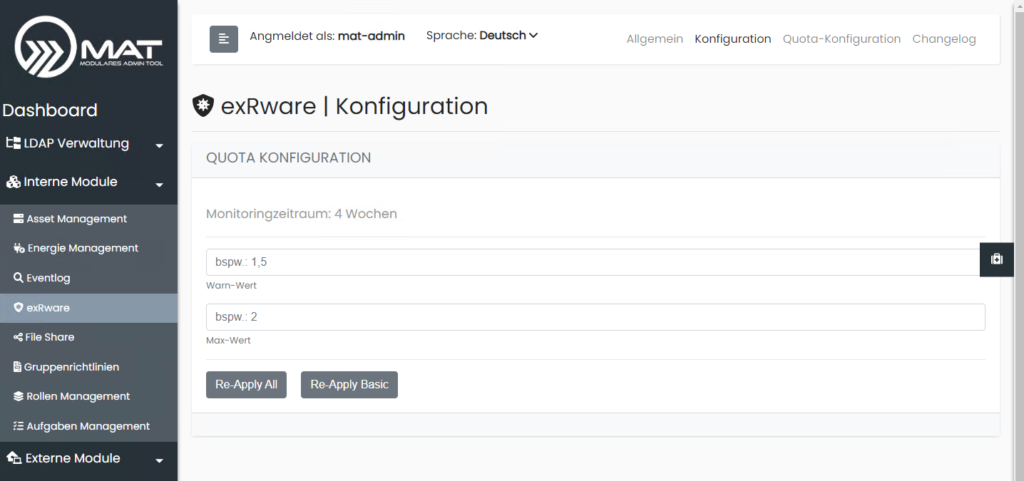Click the File Share nodes icon
1024x481 pixels.
tap(18, 337)
